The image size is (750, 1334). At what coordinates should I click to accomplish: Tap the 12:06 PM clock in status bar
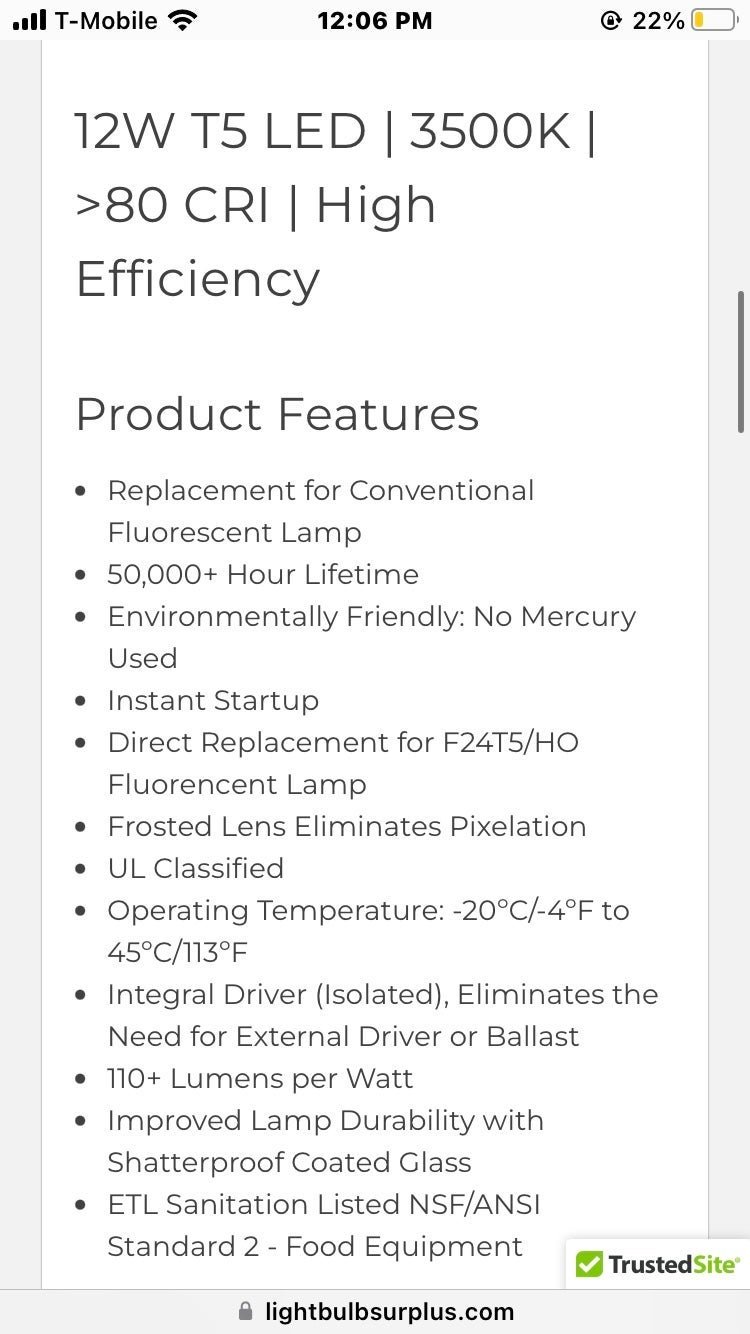(x=375, y=20)
